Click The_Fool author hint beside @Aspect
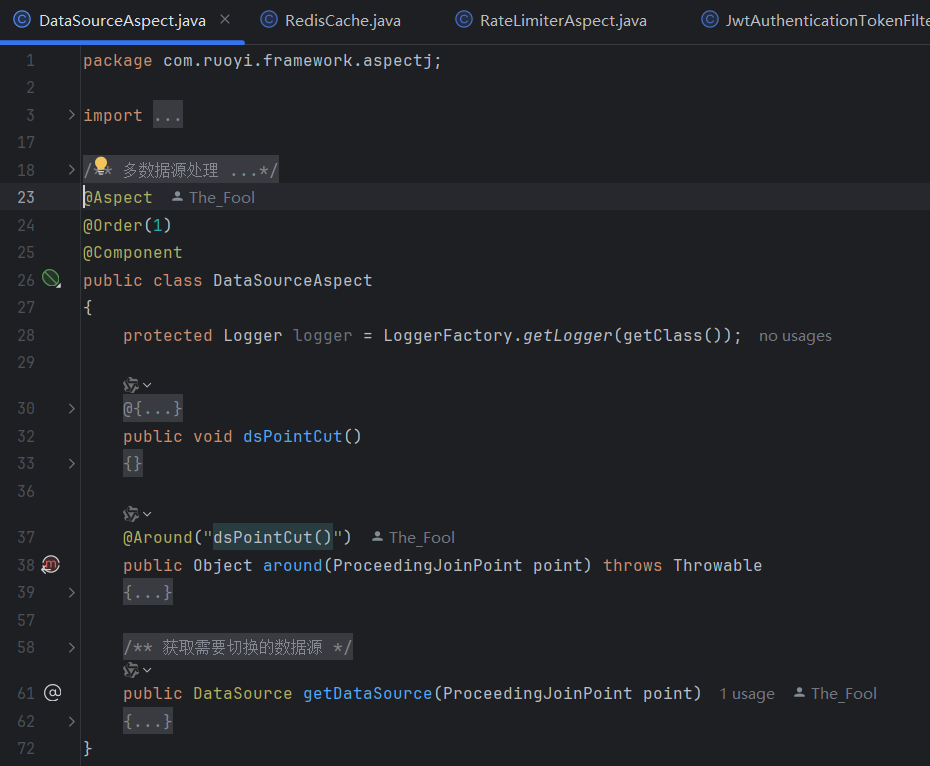Image resolution: width=930 pixels, height=766 pixels. 214,198
